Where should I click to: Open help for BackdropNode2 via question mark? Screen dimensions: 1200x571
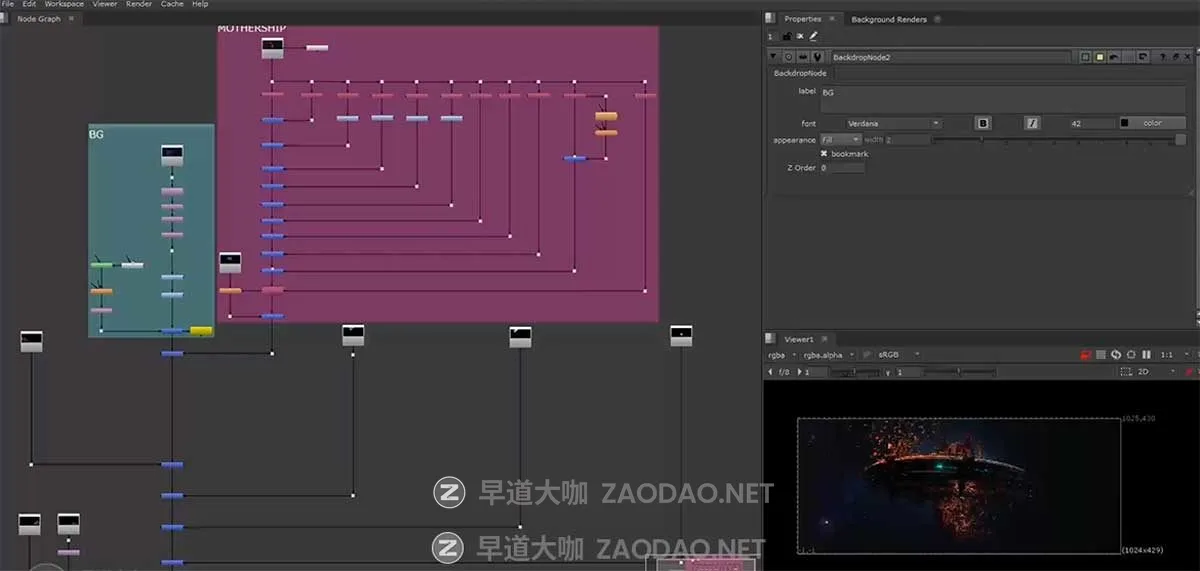(1162, 58)
